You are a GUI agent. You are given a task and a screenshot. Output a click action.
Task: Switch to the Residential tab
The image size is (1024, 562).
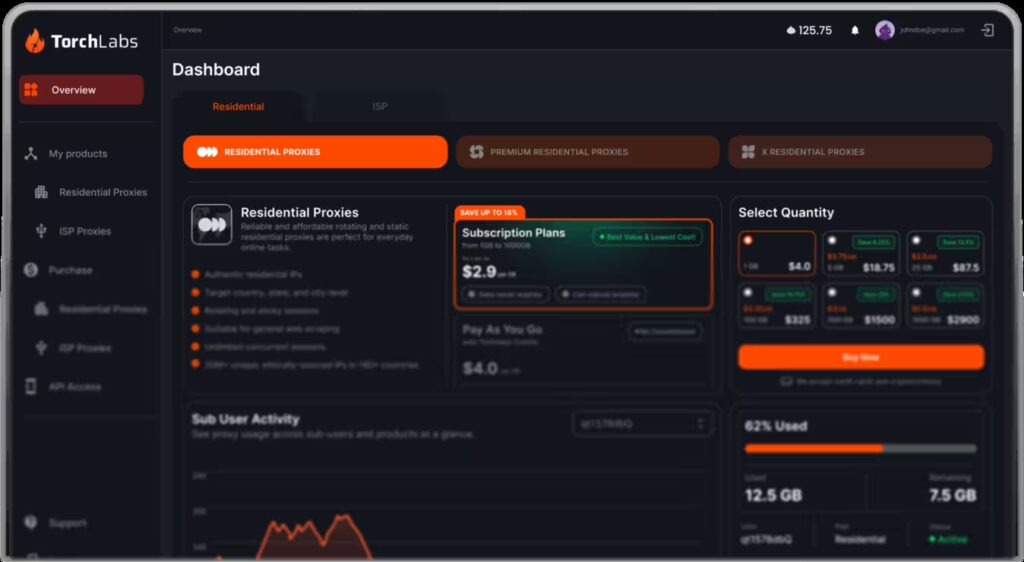[238, 106]
